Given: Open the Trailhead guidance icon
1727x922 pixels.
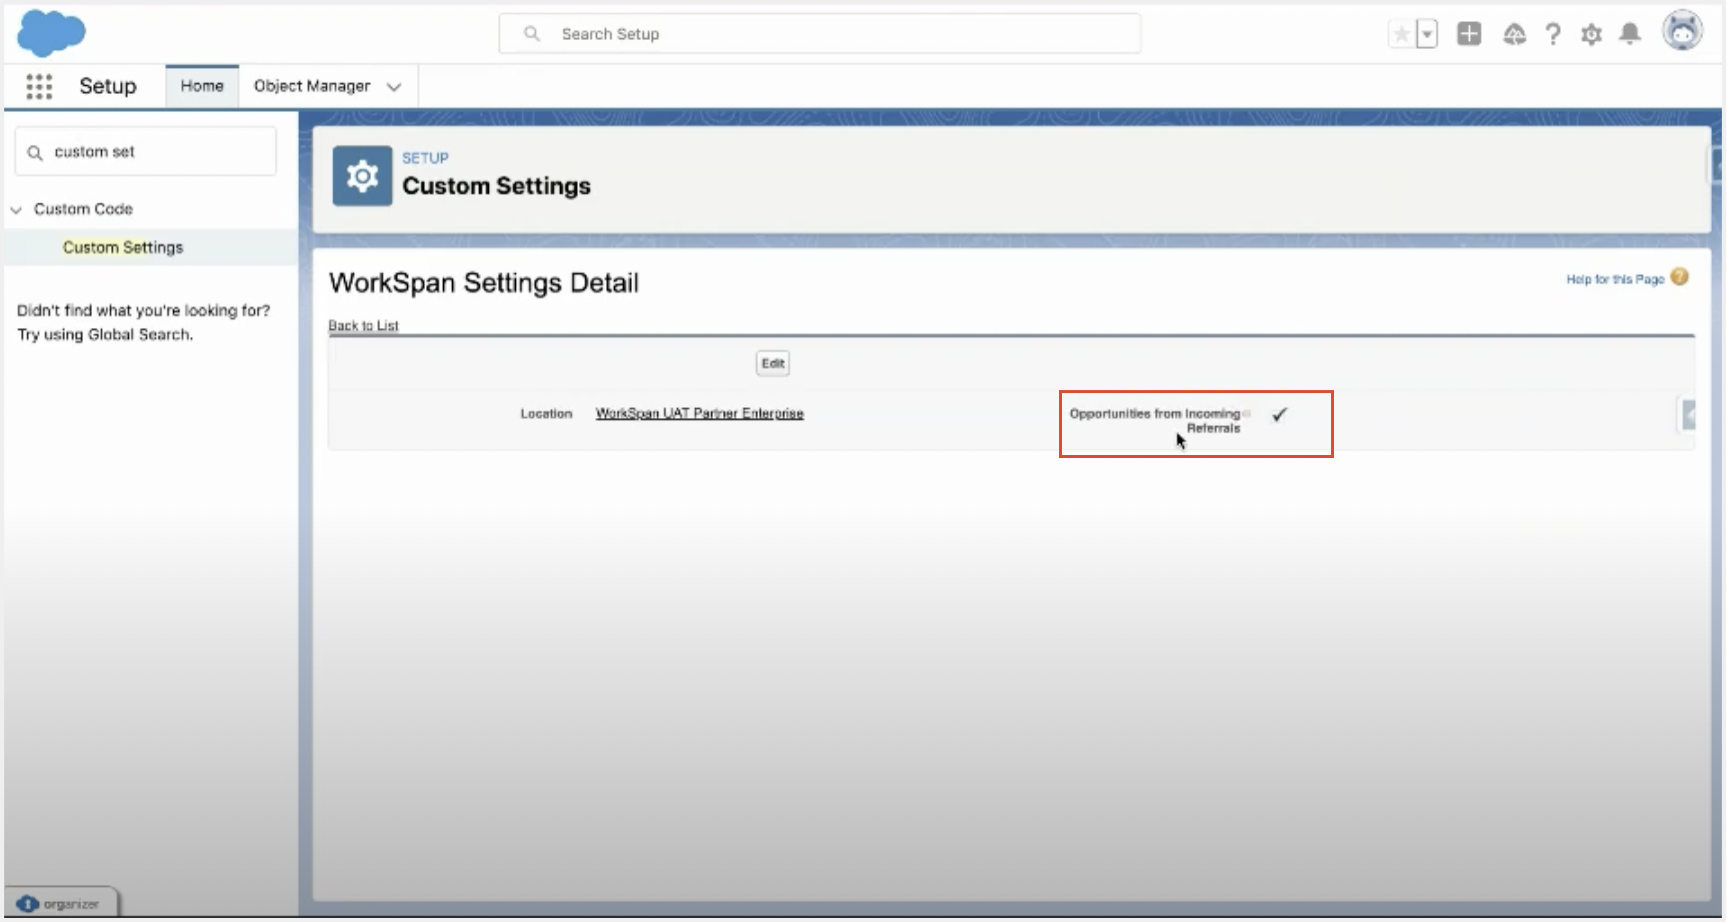Looking at the screenshot, I should click(x=1514, y=34).
